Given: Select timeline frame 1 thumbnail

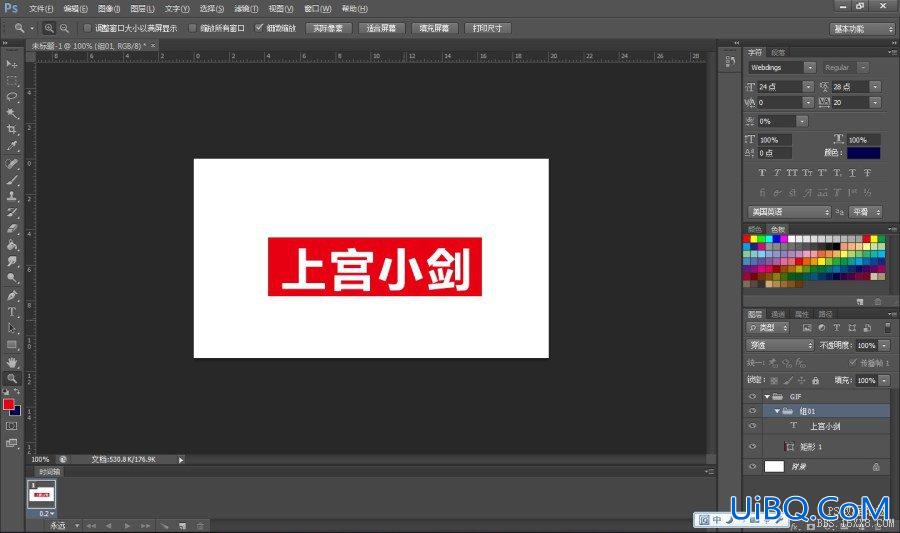Looking at the screenshot, I should 41,494.
